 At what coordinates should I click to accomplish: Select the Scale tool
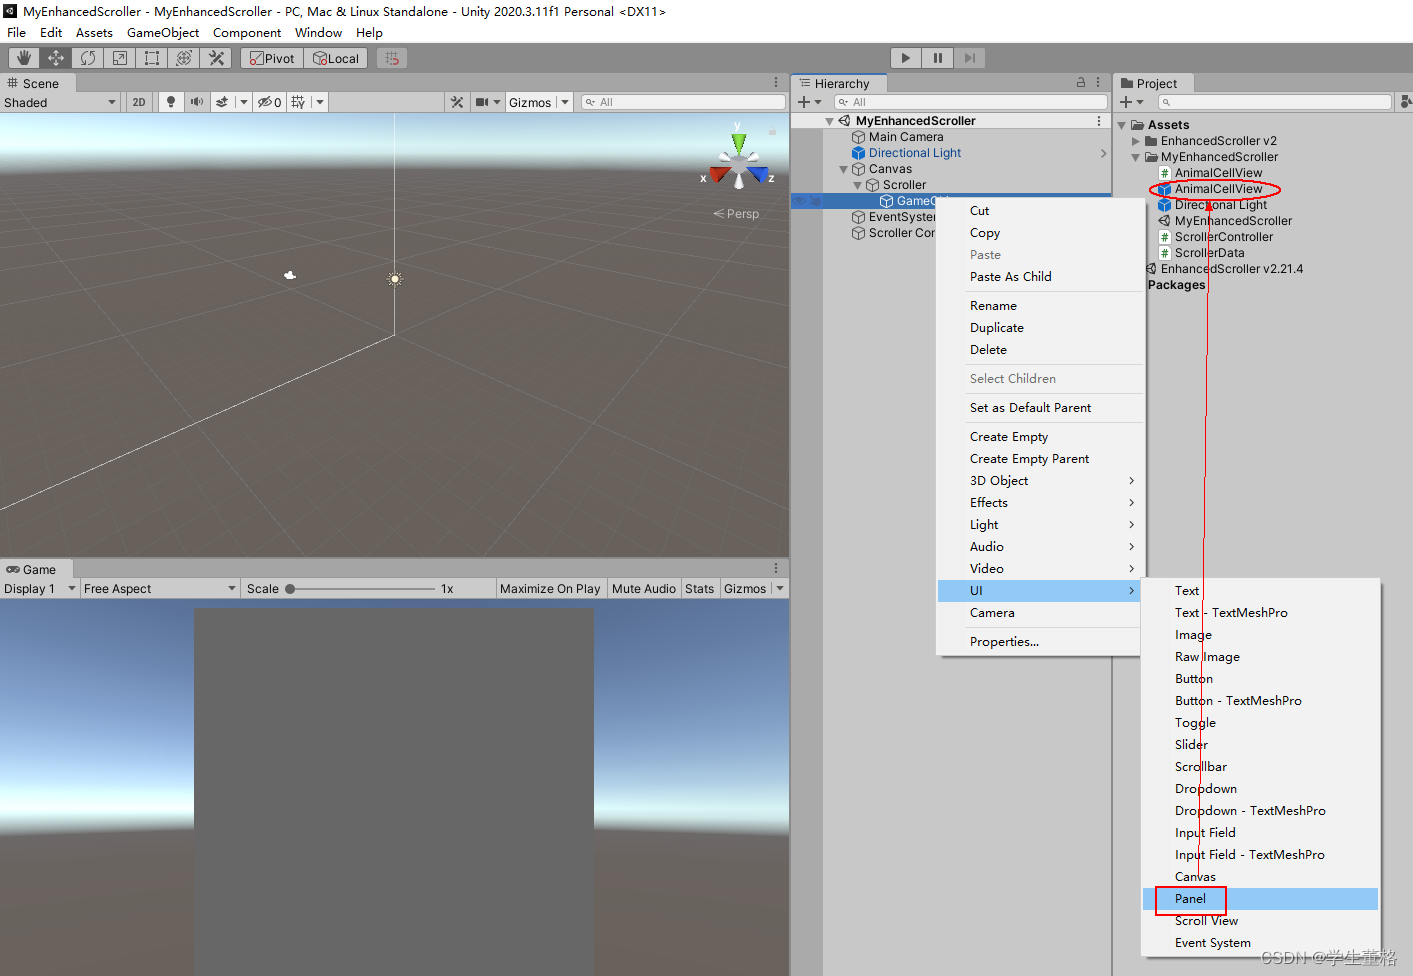(x=119, y=57)
